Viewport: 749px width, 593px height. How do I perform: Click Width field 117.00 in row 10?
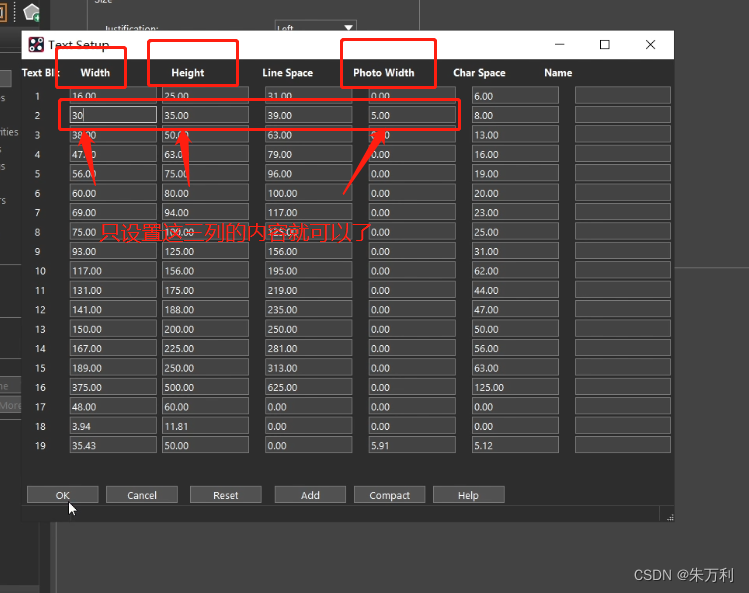[x=113, y=270]
